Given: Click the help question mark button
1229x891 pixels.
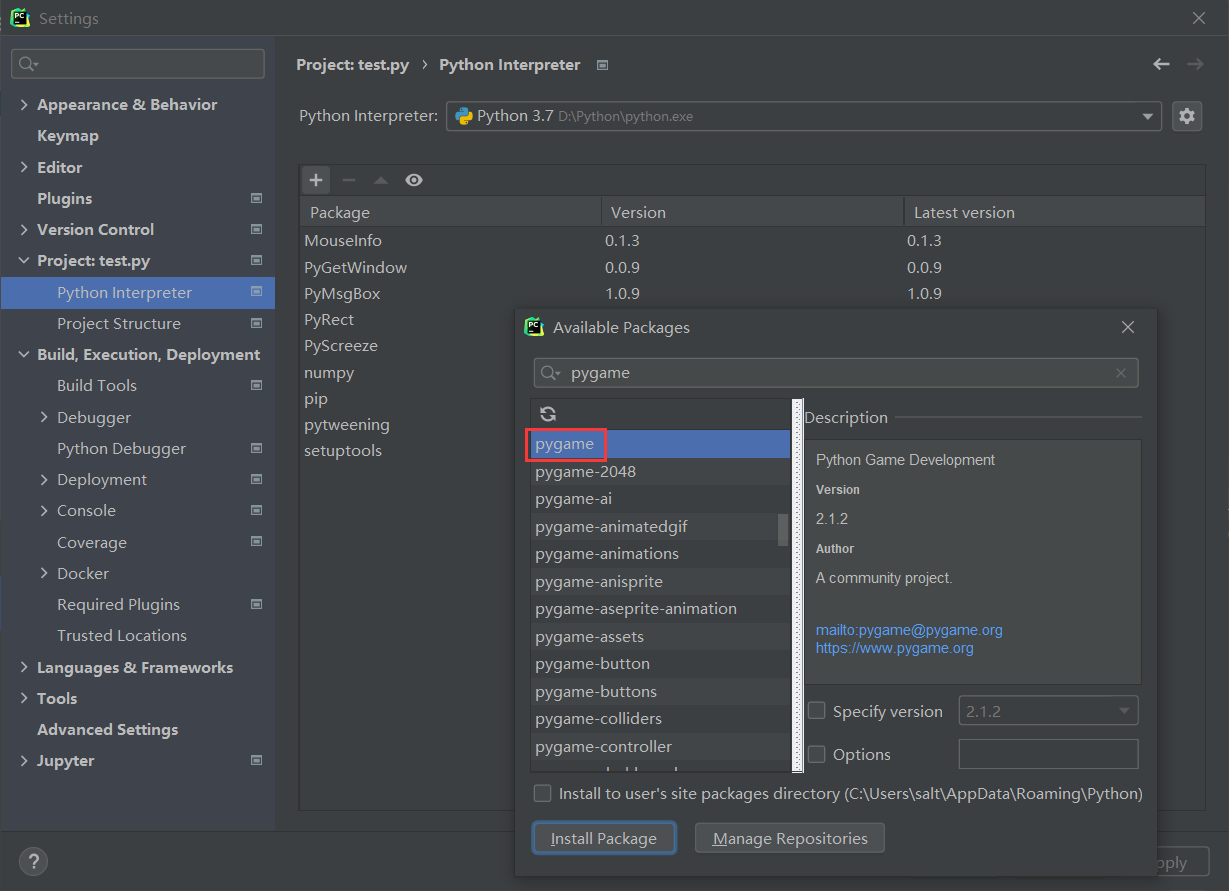Looking at the screenshot, I should (x=33, y=861).
